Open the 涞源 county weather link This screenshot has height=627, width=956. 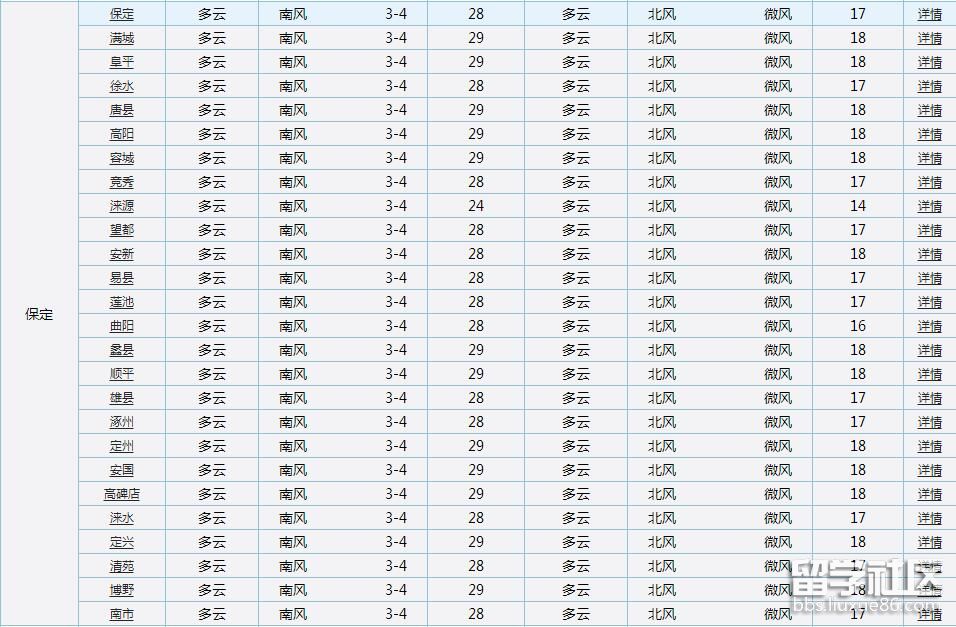[120, 206]
